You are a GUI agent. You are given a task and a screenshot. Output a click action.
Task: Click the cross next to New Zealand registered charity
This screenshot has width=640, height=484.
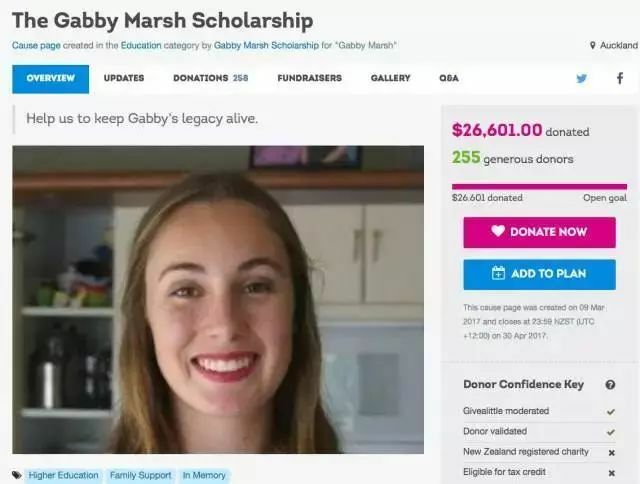tap(611, 453)
